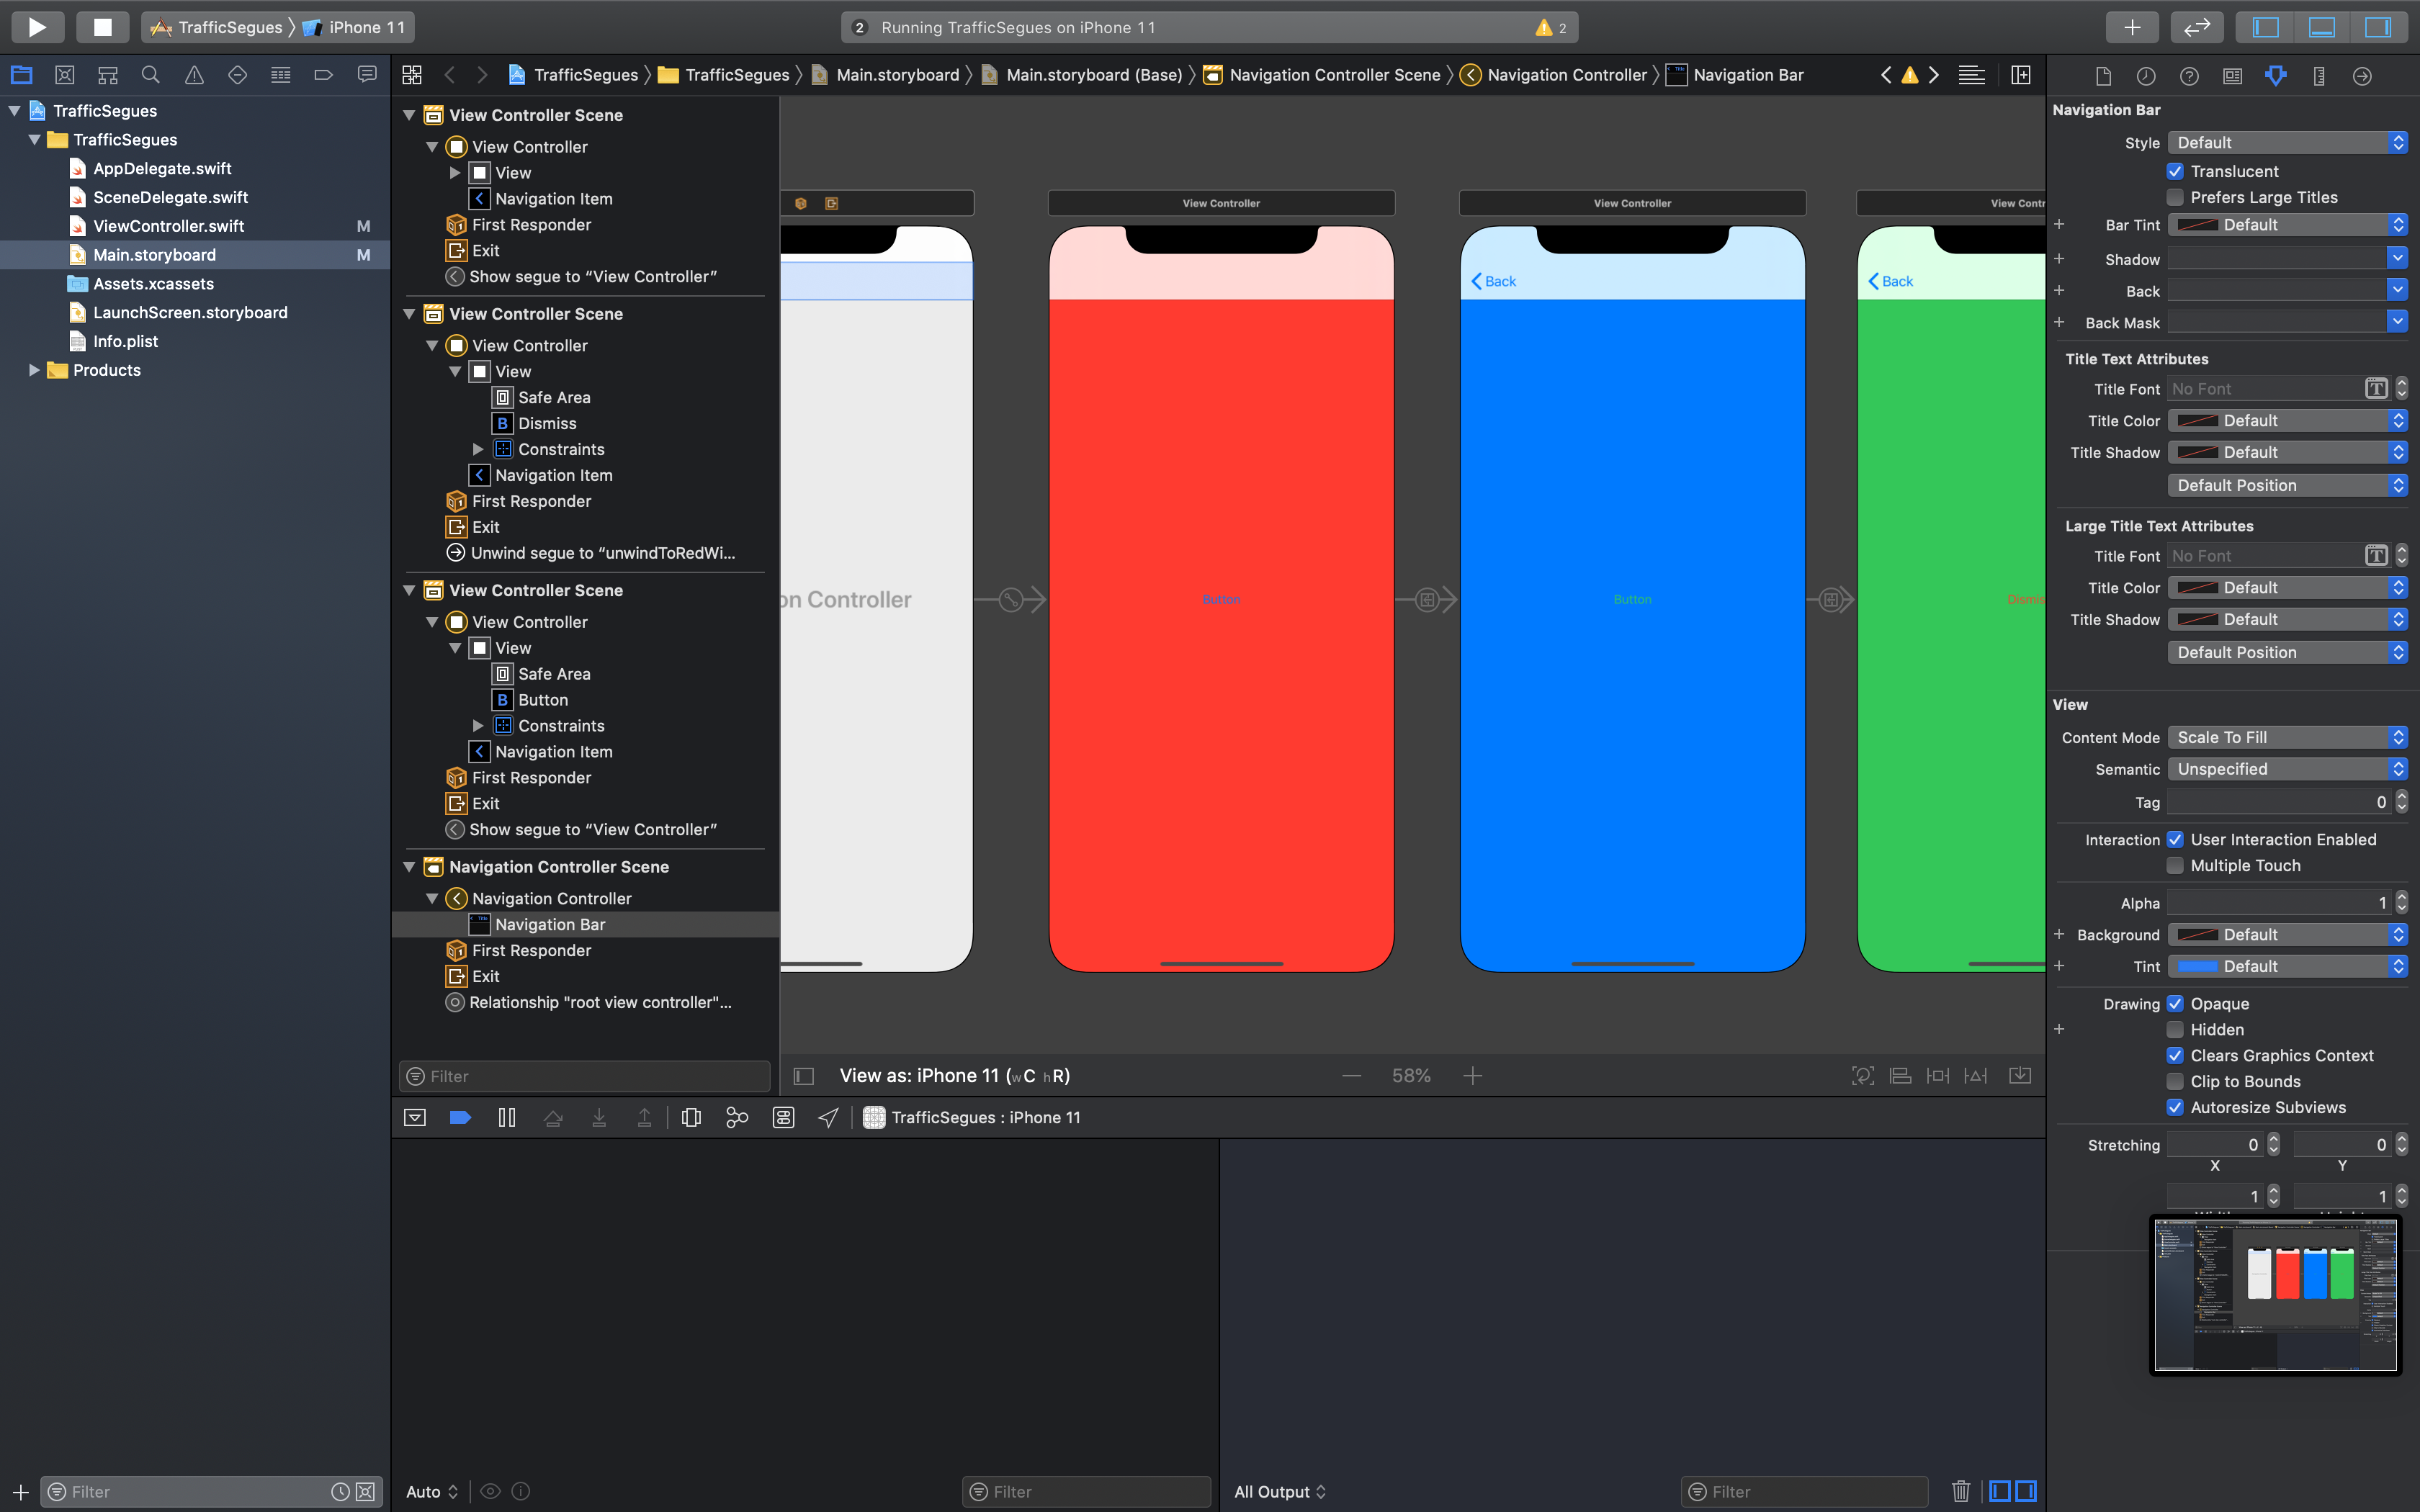Click the Stop button in the toolbar

(102, 27)
